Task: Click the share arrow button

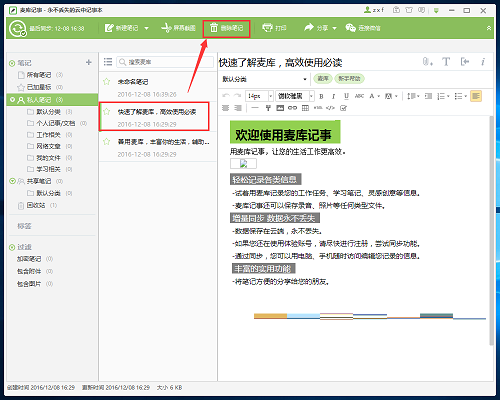Action: 316,28
